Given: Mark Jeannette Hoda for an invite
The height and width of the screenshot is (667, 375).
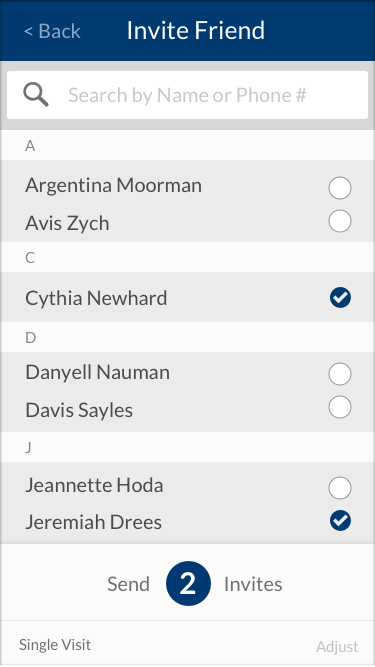Looking at the screenshot, I should pos(340,488).
